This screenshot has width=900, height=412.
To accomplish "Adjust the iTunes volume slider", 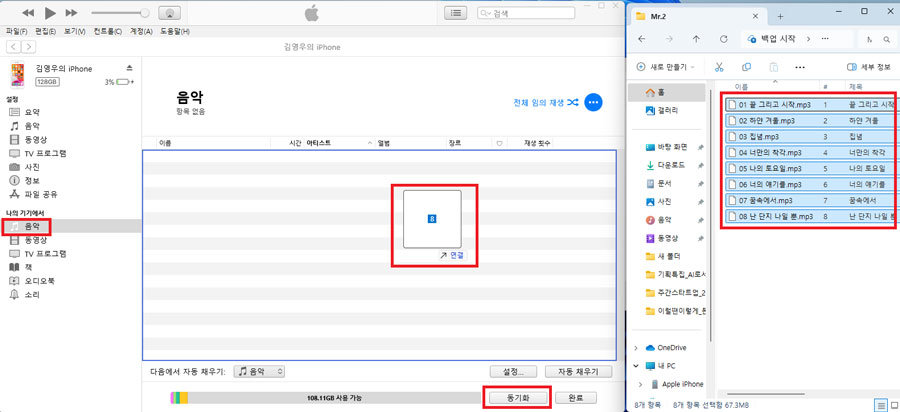I will [120, 13].
